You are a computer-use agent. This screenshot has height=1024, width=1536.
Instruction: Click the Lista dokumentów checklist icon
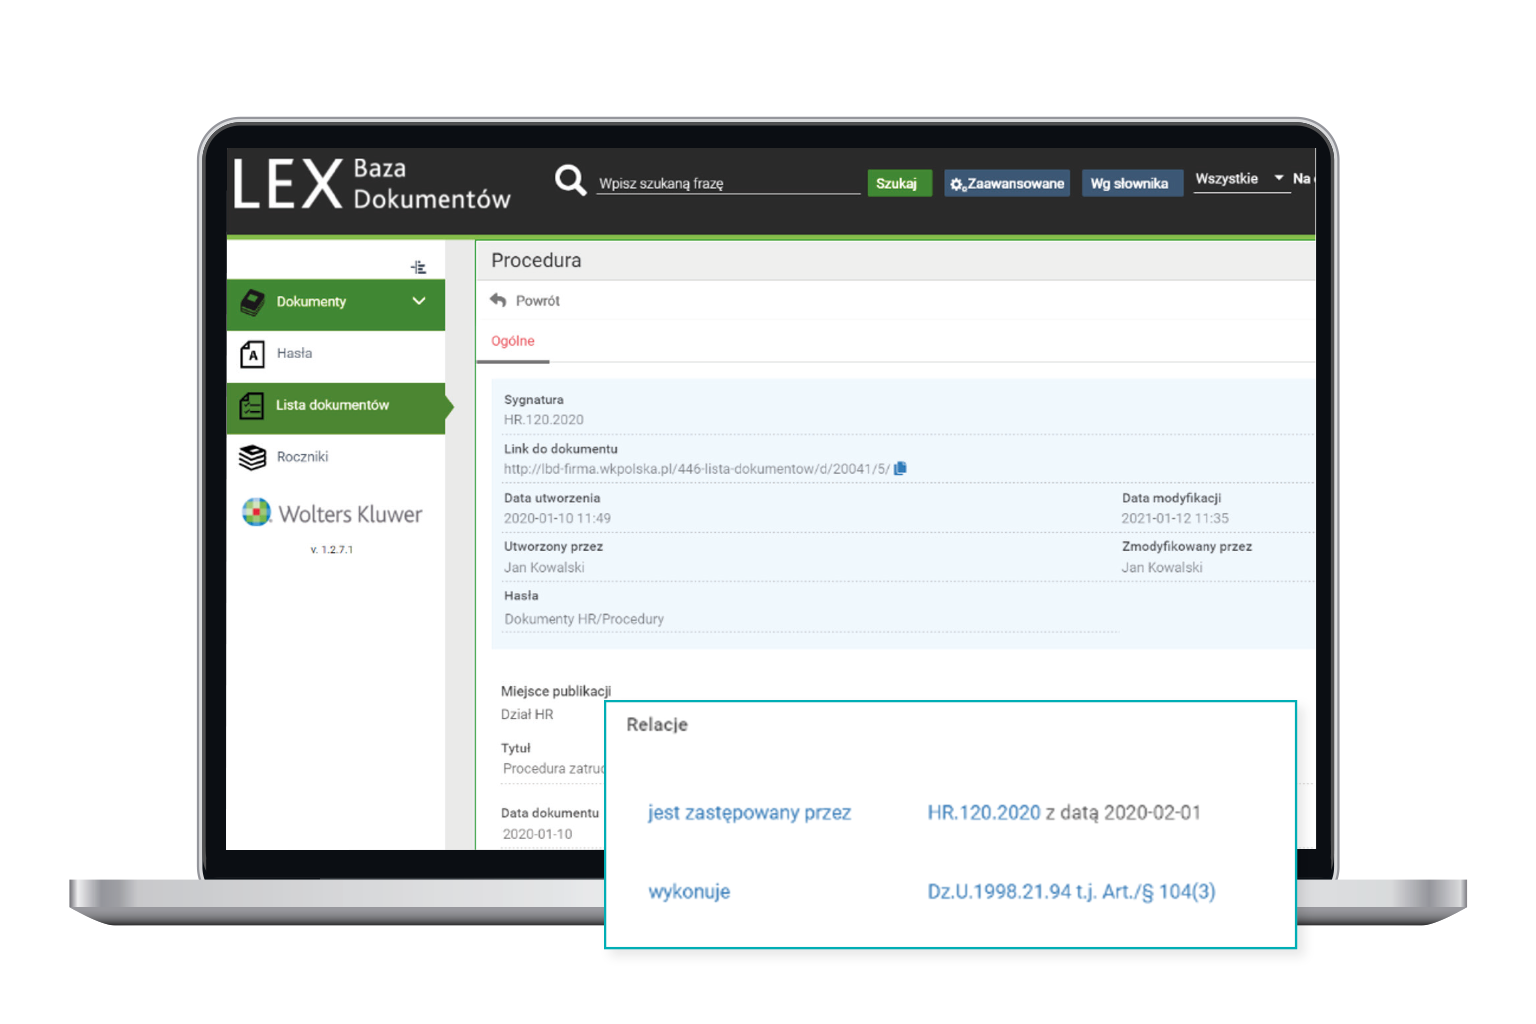point(252,406)
